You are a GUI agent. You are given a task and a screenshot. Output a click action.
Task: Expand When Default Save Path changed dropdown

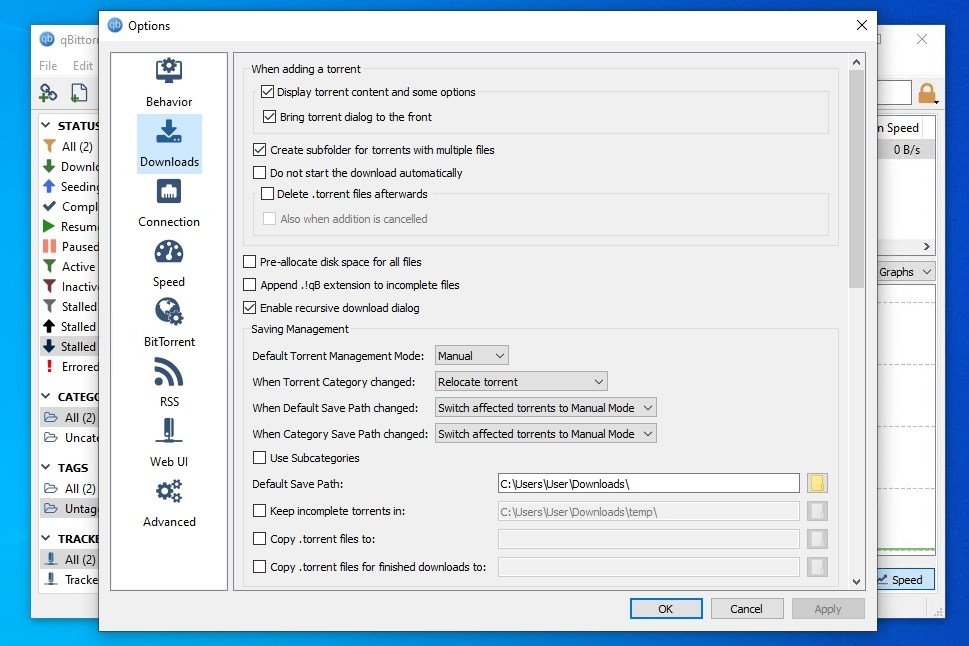coord(546,408)
